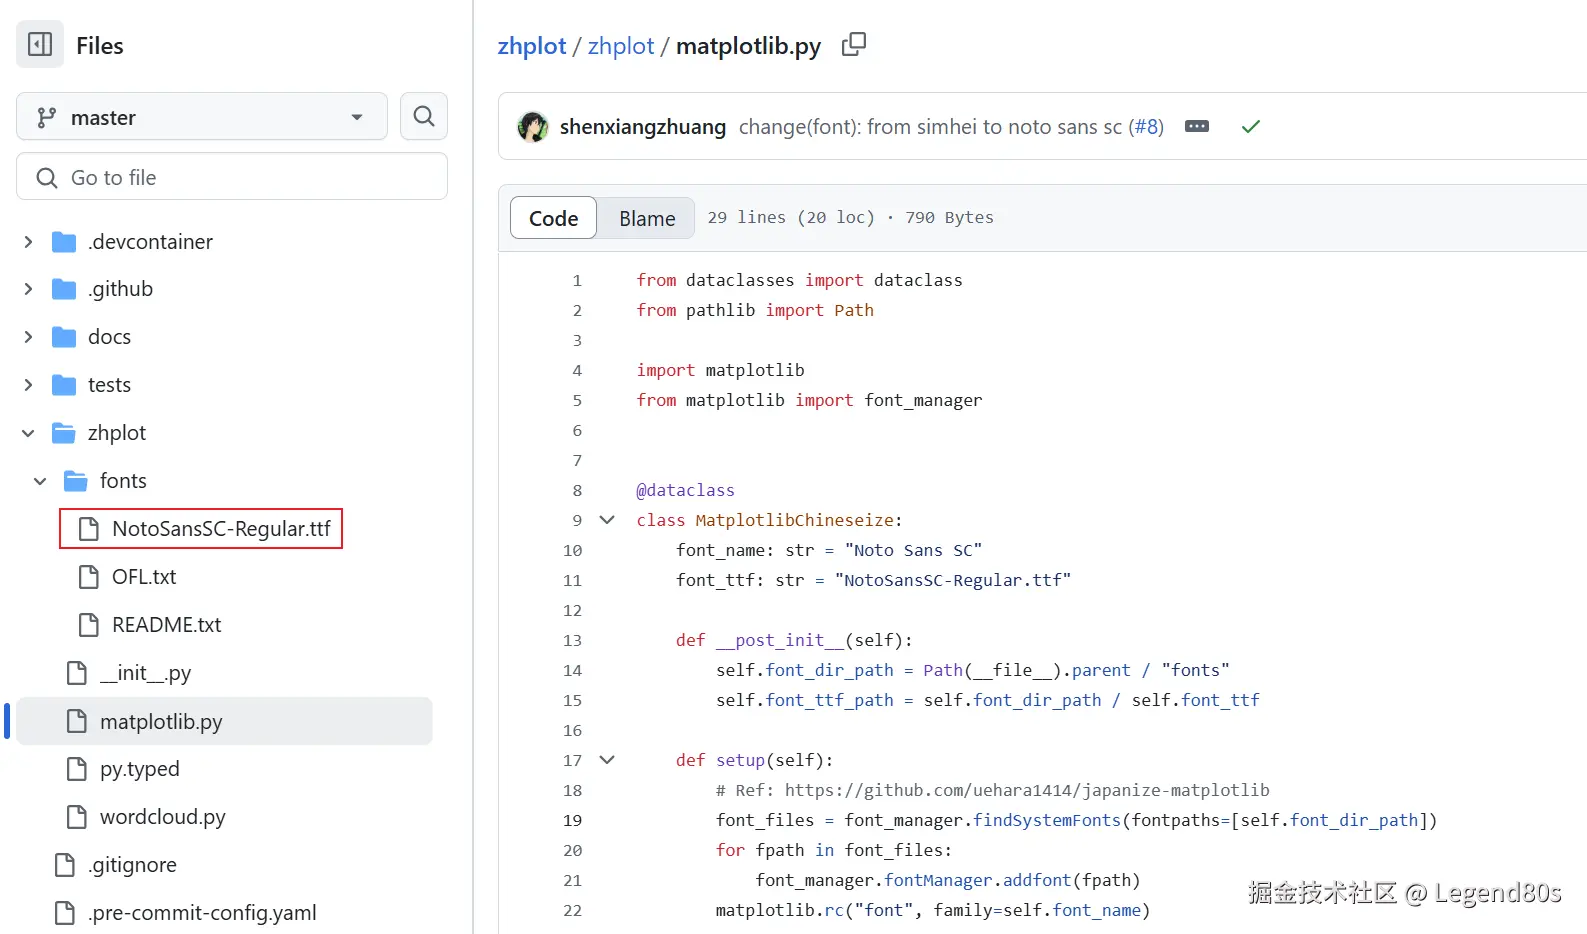Image resolution: width=1587 pixels, height=934 pixels.
Task: Collapse the Files side panel icon
Action: (40, 45)
